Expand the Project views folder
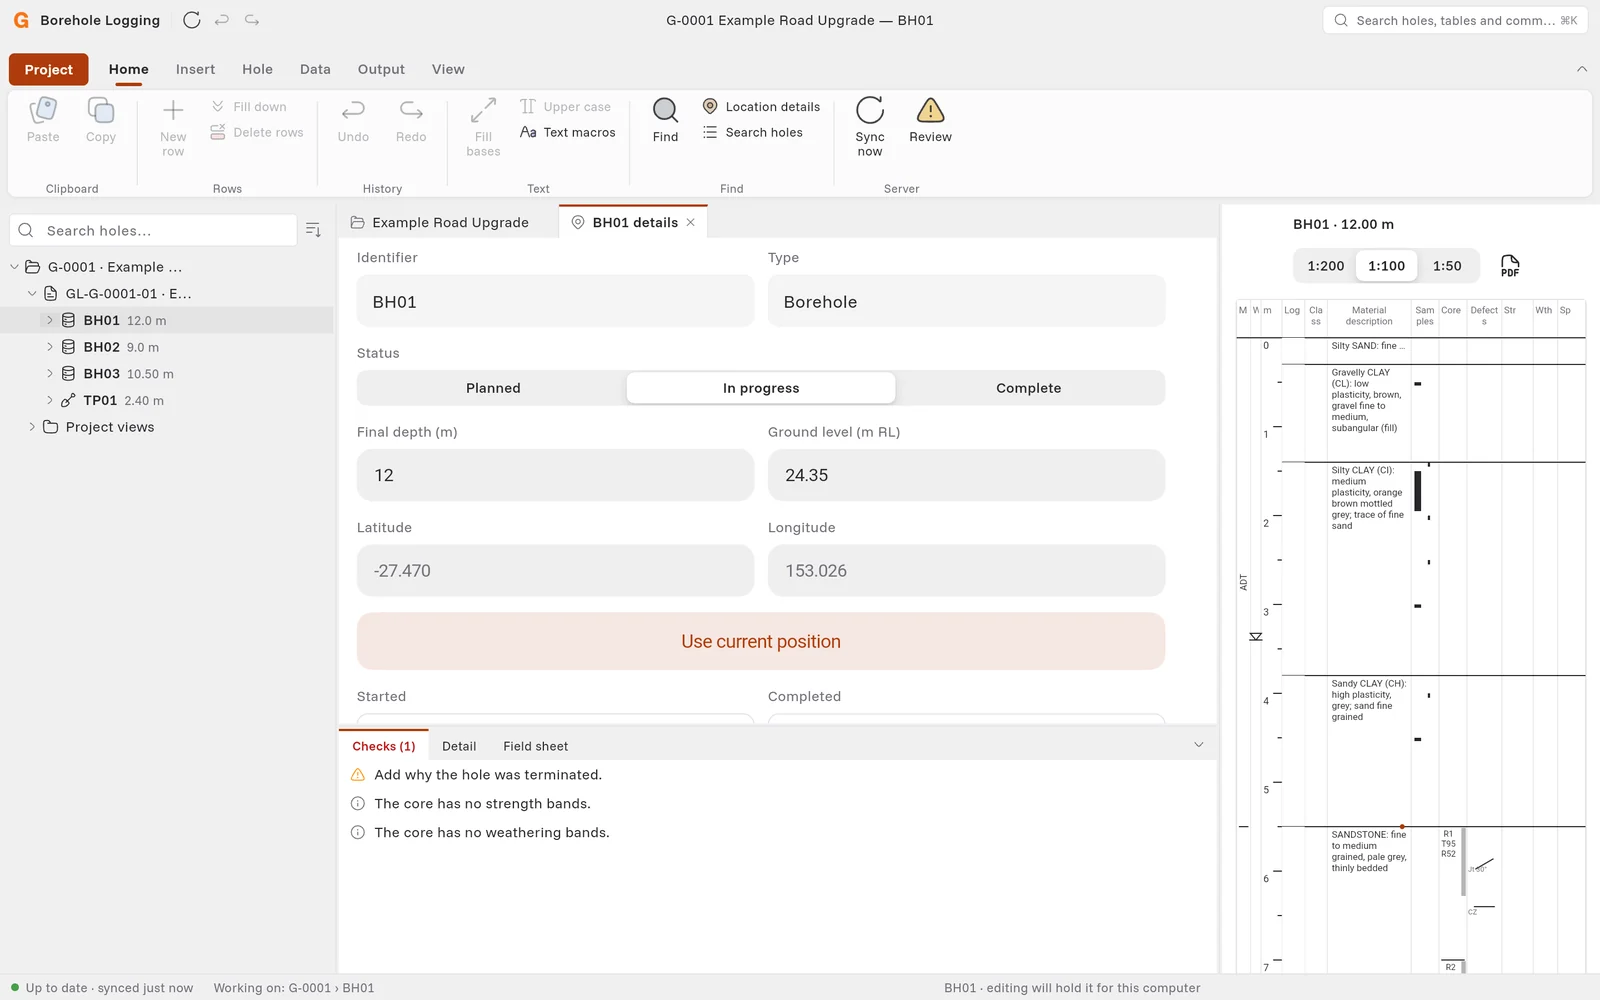1600x1000 pixels. 32,427
